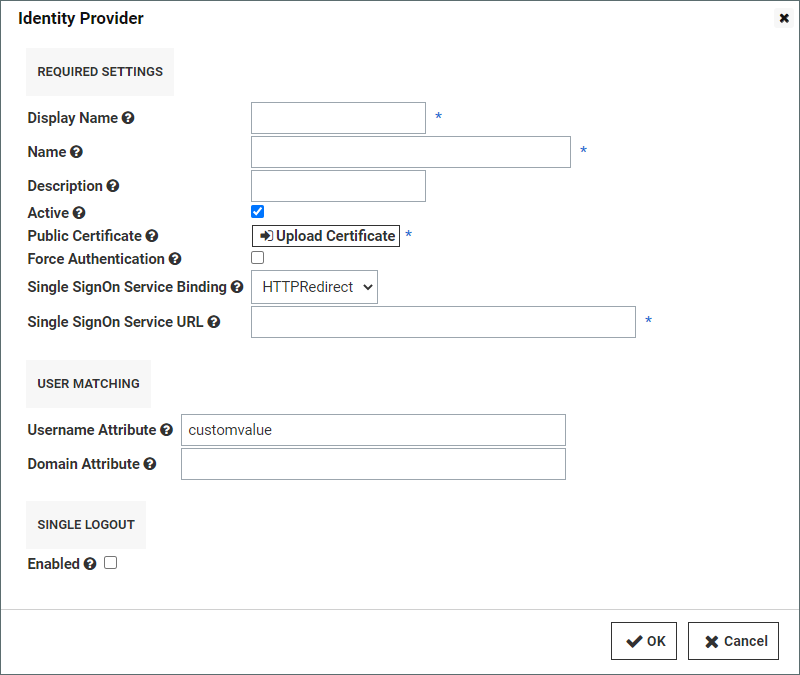This screenshot has height=675, width=800.
Task: Click the Username Attribute field containing customvalue
Action: click(x=373, y=430)
